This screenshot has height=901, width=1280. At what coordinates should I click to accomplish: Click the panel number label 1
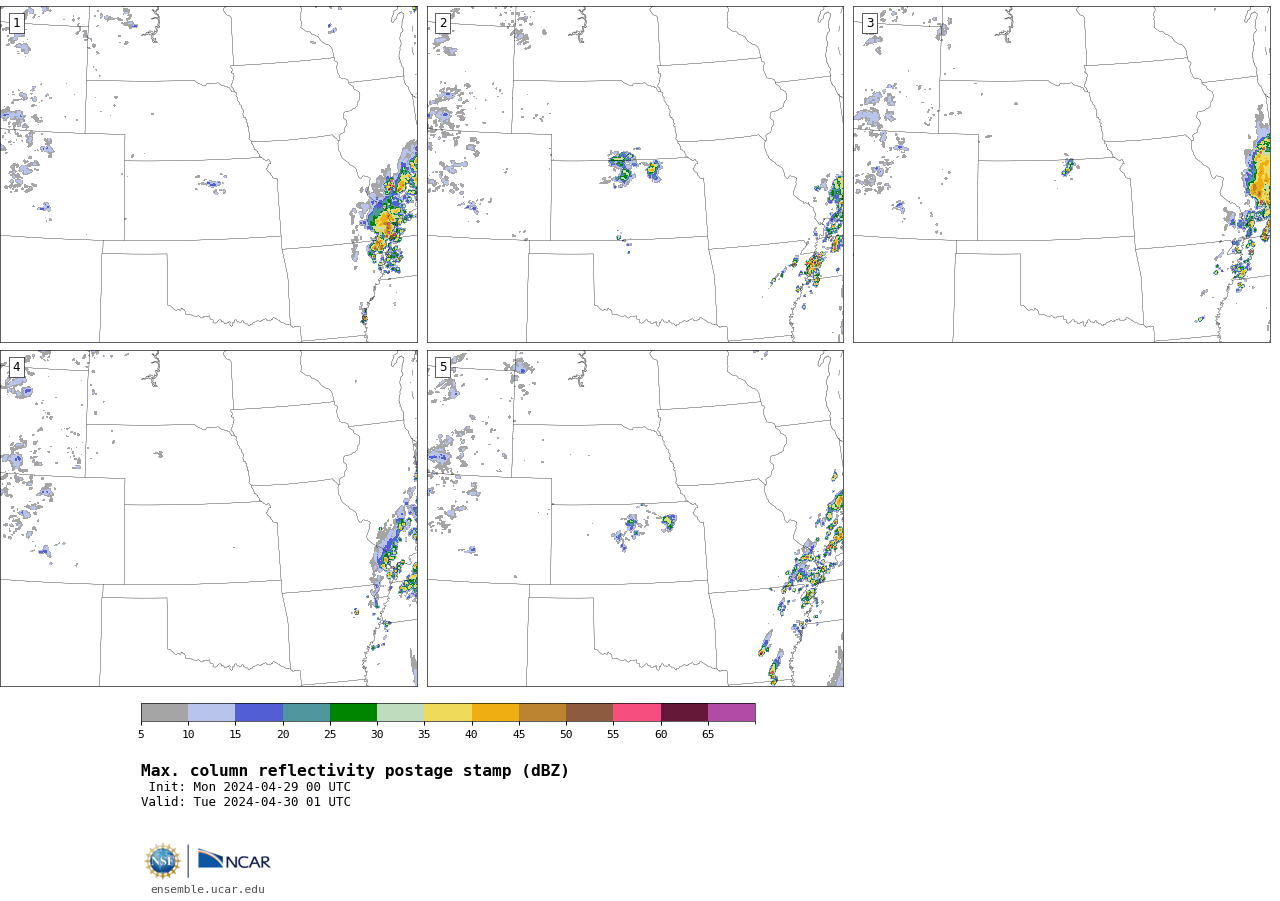[x=16, y=23]
